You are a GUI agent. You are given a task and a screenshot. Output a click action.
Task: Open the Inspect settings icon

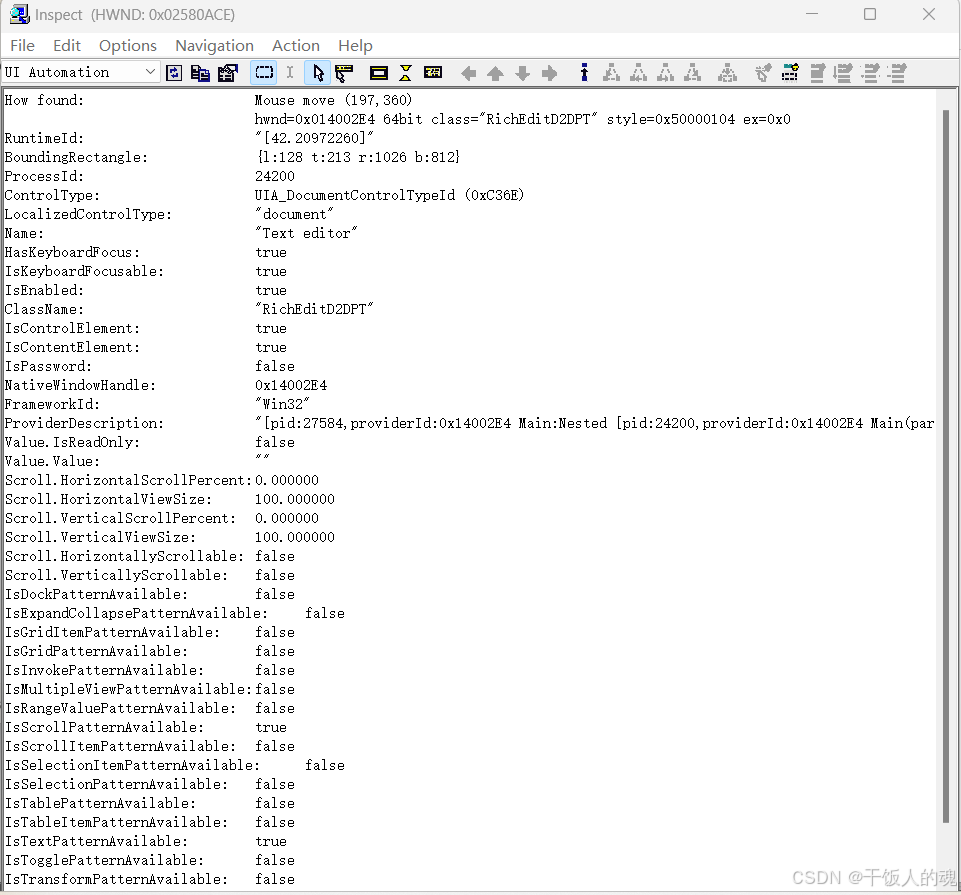point(228,72)
